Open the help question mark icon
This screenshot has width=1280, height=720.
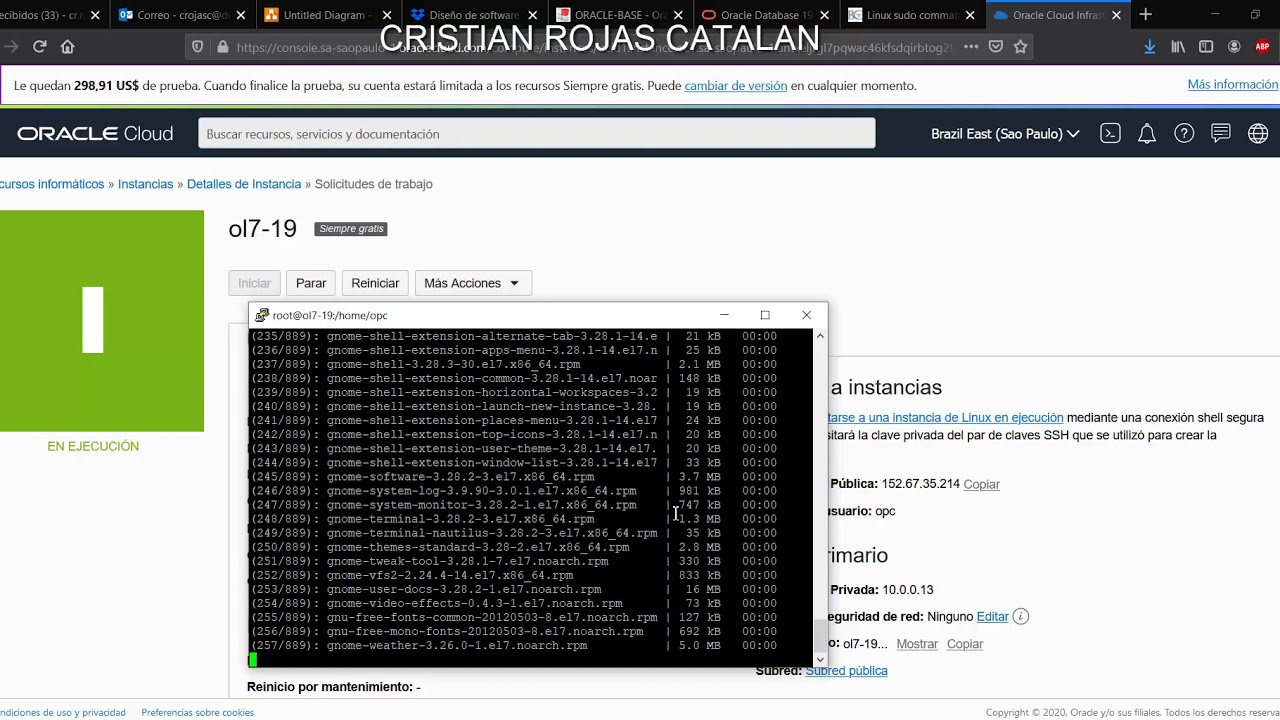click(x=1184, y=133)
